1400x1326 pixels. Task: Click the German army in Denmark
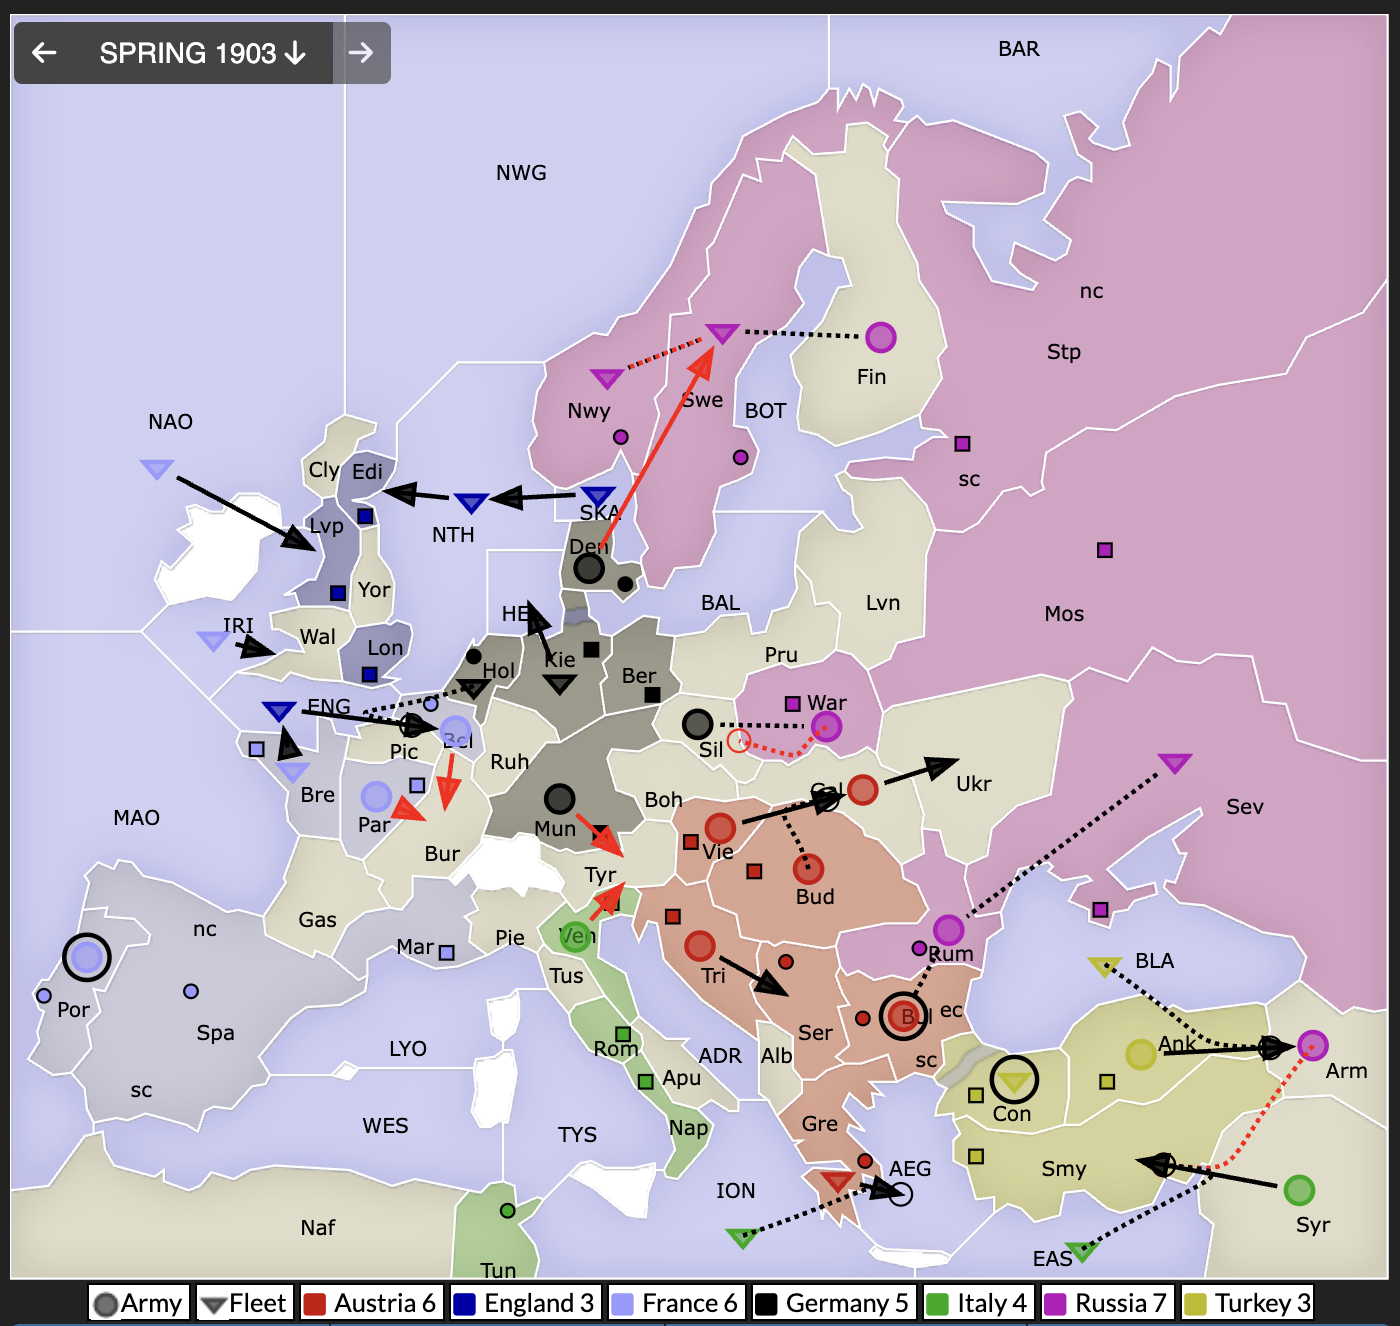pyautogui.click(x=589, y=568)
